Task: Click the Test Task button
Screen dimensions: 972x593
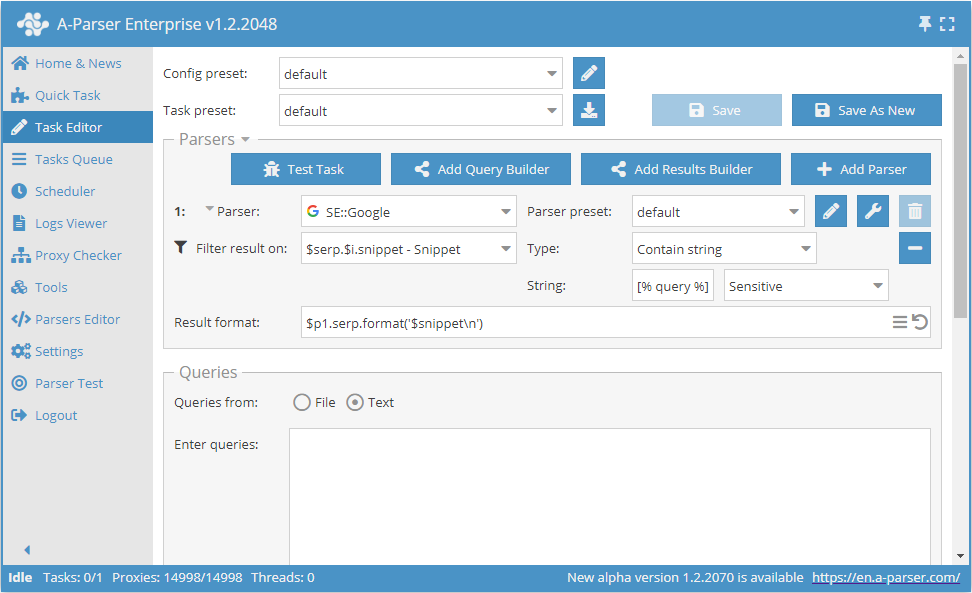Action: [x=306, y=169]
